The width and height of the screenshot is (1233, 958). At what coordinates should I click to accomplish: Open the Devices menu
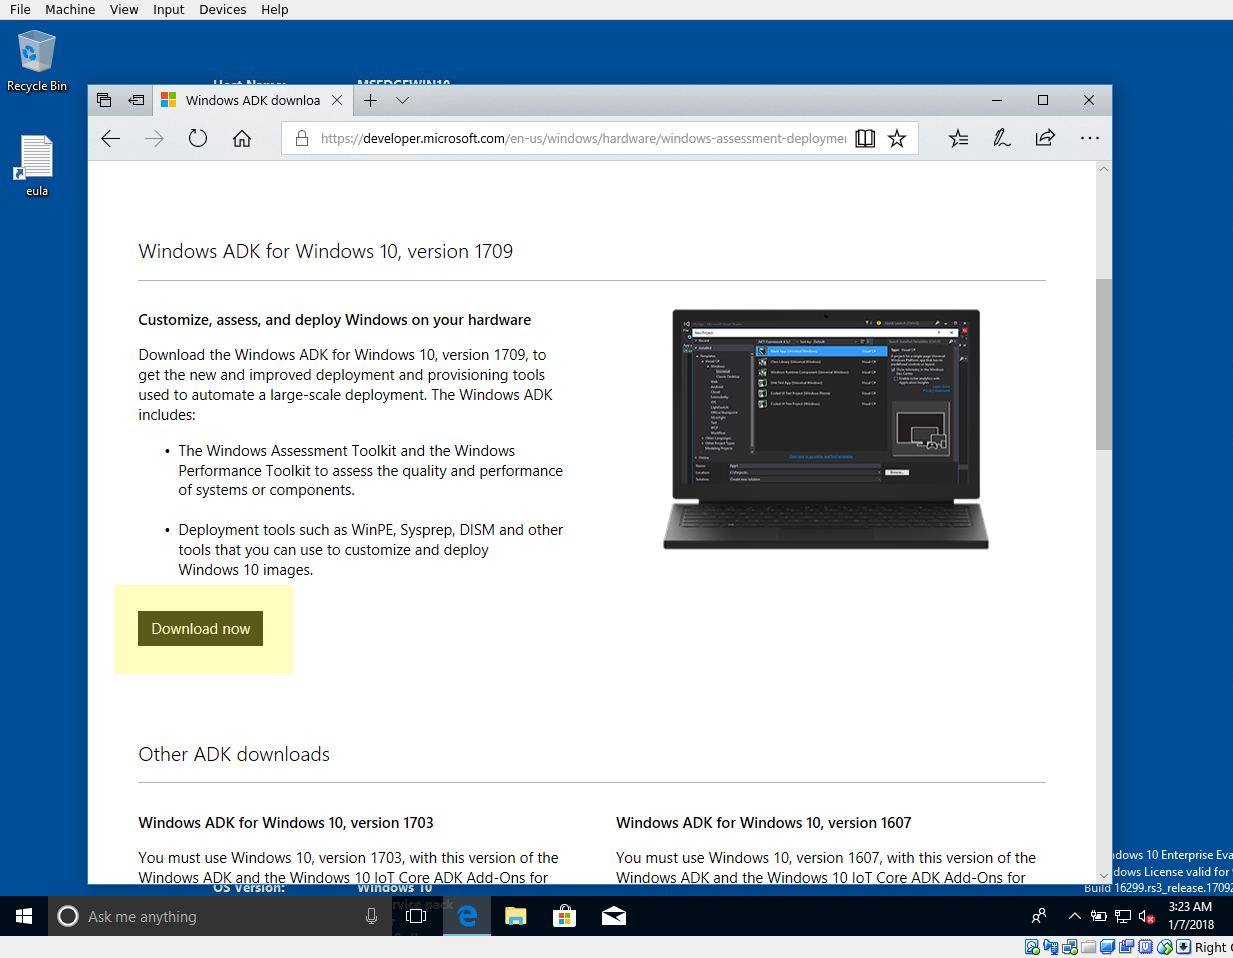(222, 9)
